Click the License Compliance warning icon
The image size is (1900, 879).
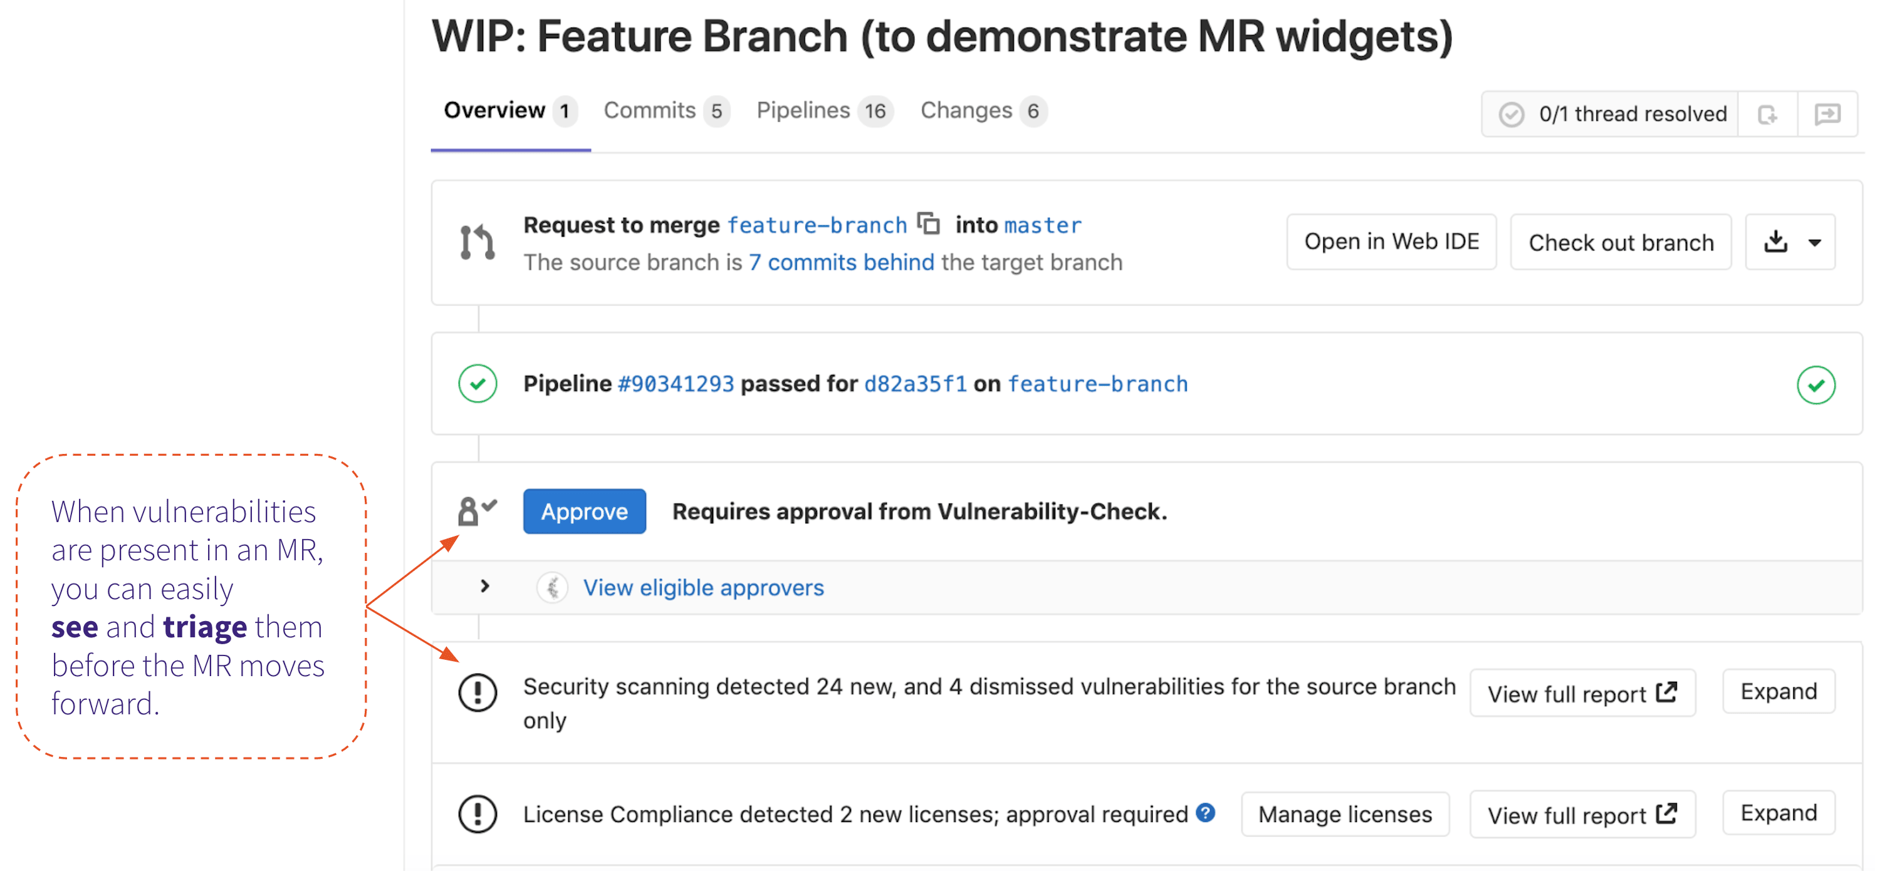point(477,814)
